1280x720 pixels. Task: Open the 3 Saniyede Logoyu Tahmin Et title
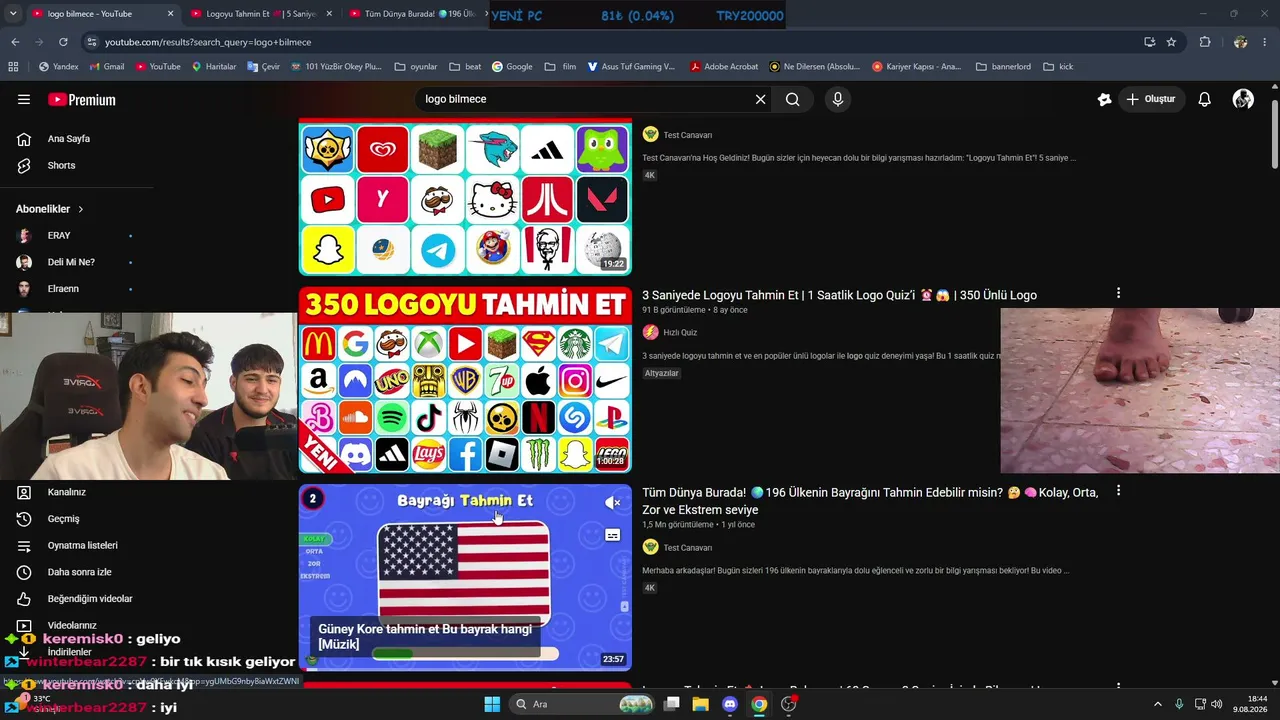pos(839,295)
